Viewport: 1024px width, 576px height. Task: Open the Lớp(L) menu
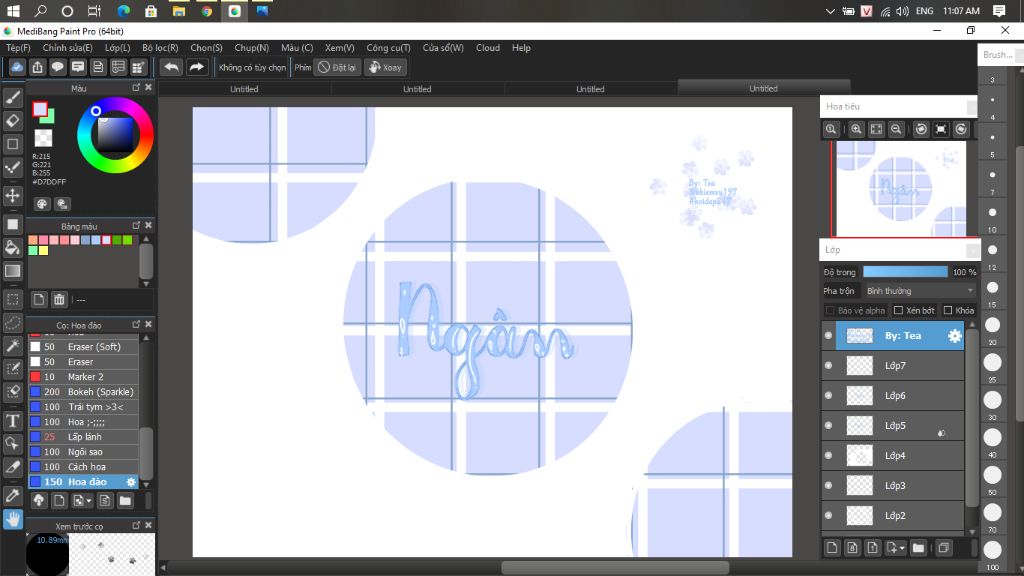coord(118,48)
